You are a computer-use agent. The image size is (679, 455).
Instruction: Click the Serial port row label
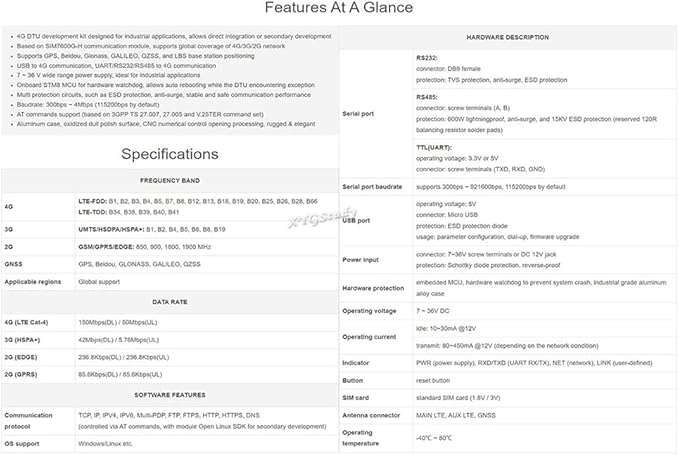[358, 114]
